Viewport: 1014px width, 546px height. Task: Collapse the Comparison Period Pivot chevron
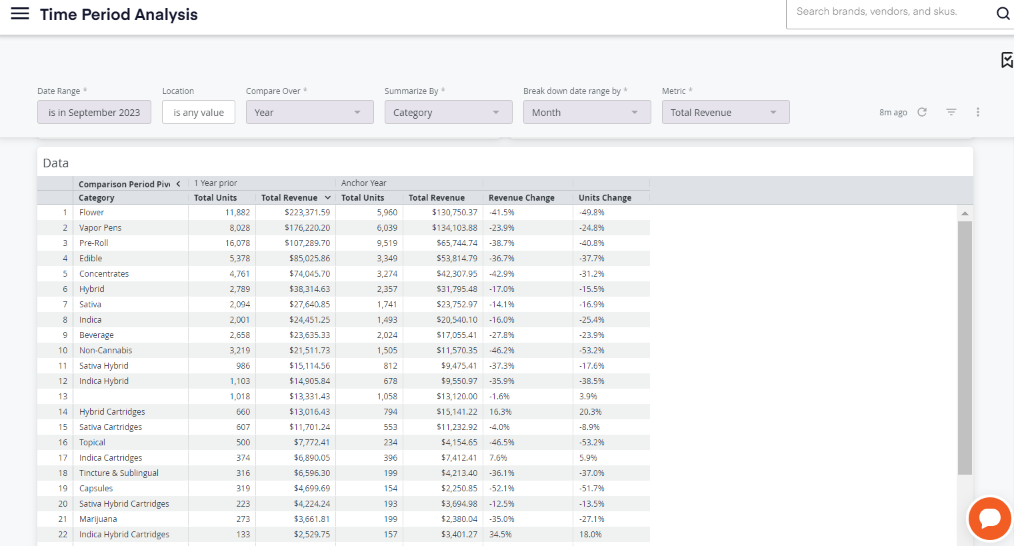(x=178, y=184)
